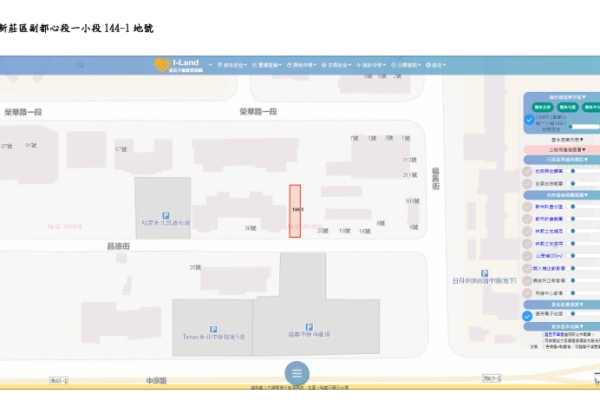Image resolution: width=600 pixels, height=400 pixels.
Task: Open the 公開資訊 dropdown menu
Action: pyautogui.click(x=406, y=65)
